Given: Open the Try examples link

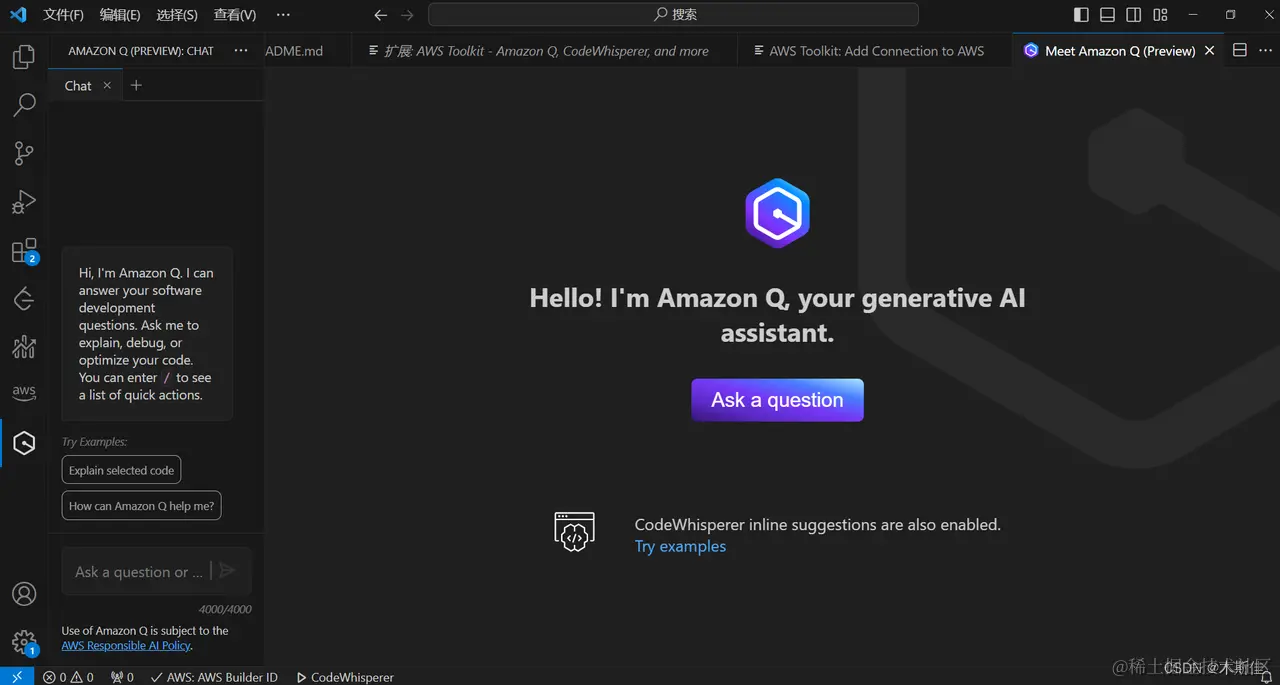Looking at the screenshot, I should [x=680, y=546].
